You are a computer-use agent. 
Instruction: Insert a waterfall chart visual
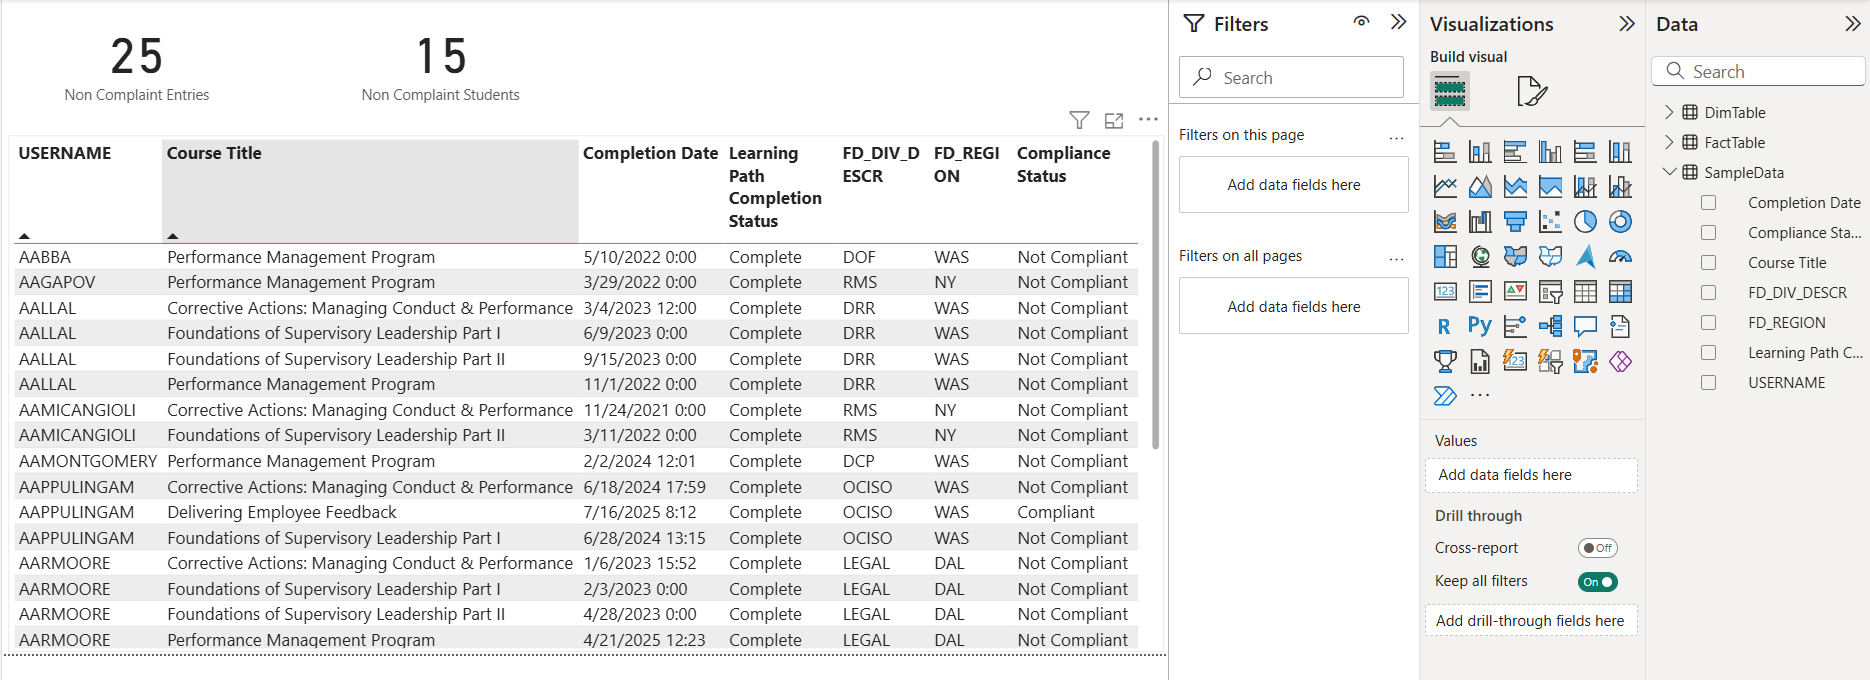[1480, 222]
